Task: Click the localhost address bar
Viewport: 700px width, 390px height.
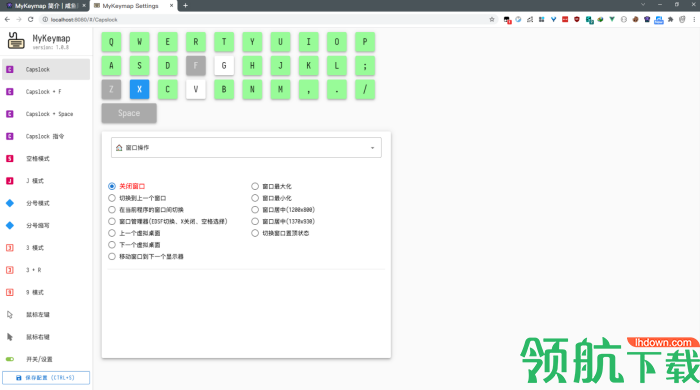Action: (x=268, y=19)
